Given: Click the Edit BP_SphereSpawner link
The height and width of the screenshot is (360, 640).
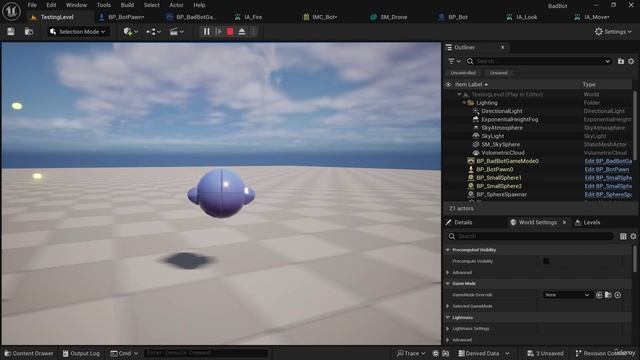Looking at the screenshot, I should [x=608, y=195].
